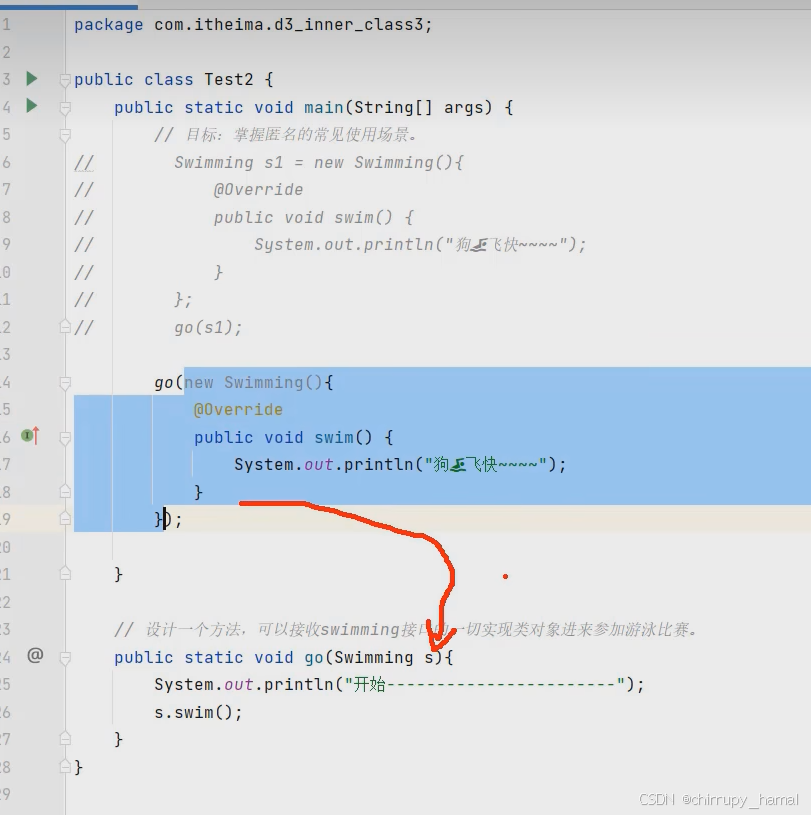Click the 'go' method name in its declaration
811x815 pixels.
[314, 658]
